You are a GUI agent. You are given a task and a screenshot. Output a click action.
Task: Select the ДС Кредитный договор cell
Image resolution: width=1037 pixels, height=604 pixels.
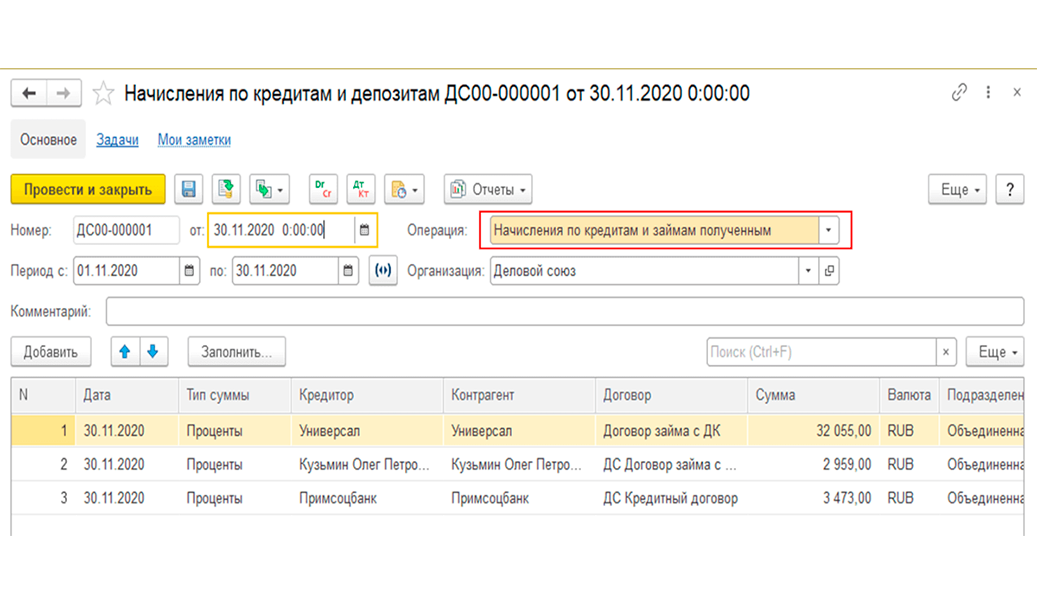[672, 498]
